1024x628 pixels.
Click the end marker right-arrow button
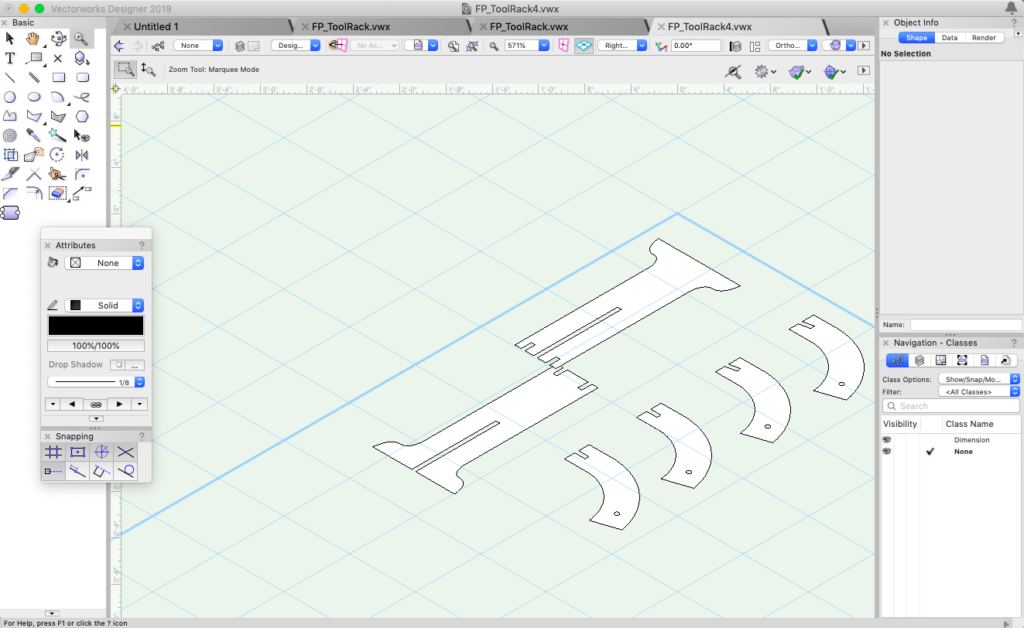click(119, 404)
